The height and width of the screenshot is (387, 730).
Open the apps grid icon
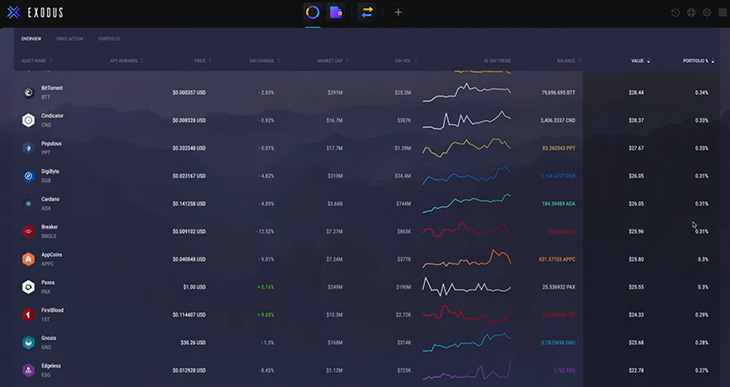(723, 13)
